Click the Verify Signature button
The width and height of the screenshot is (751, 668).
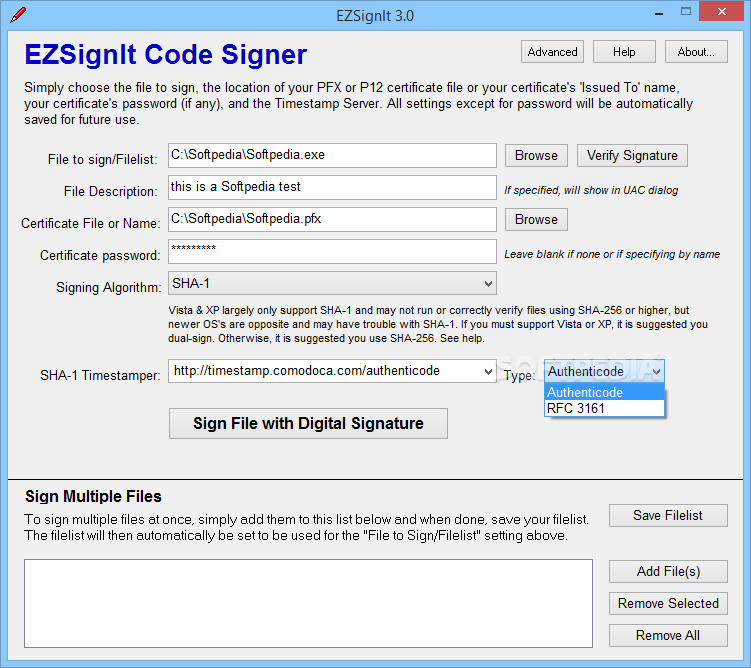[x=632, y=156]
